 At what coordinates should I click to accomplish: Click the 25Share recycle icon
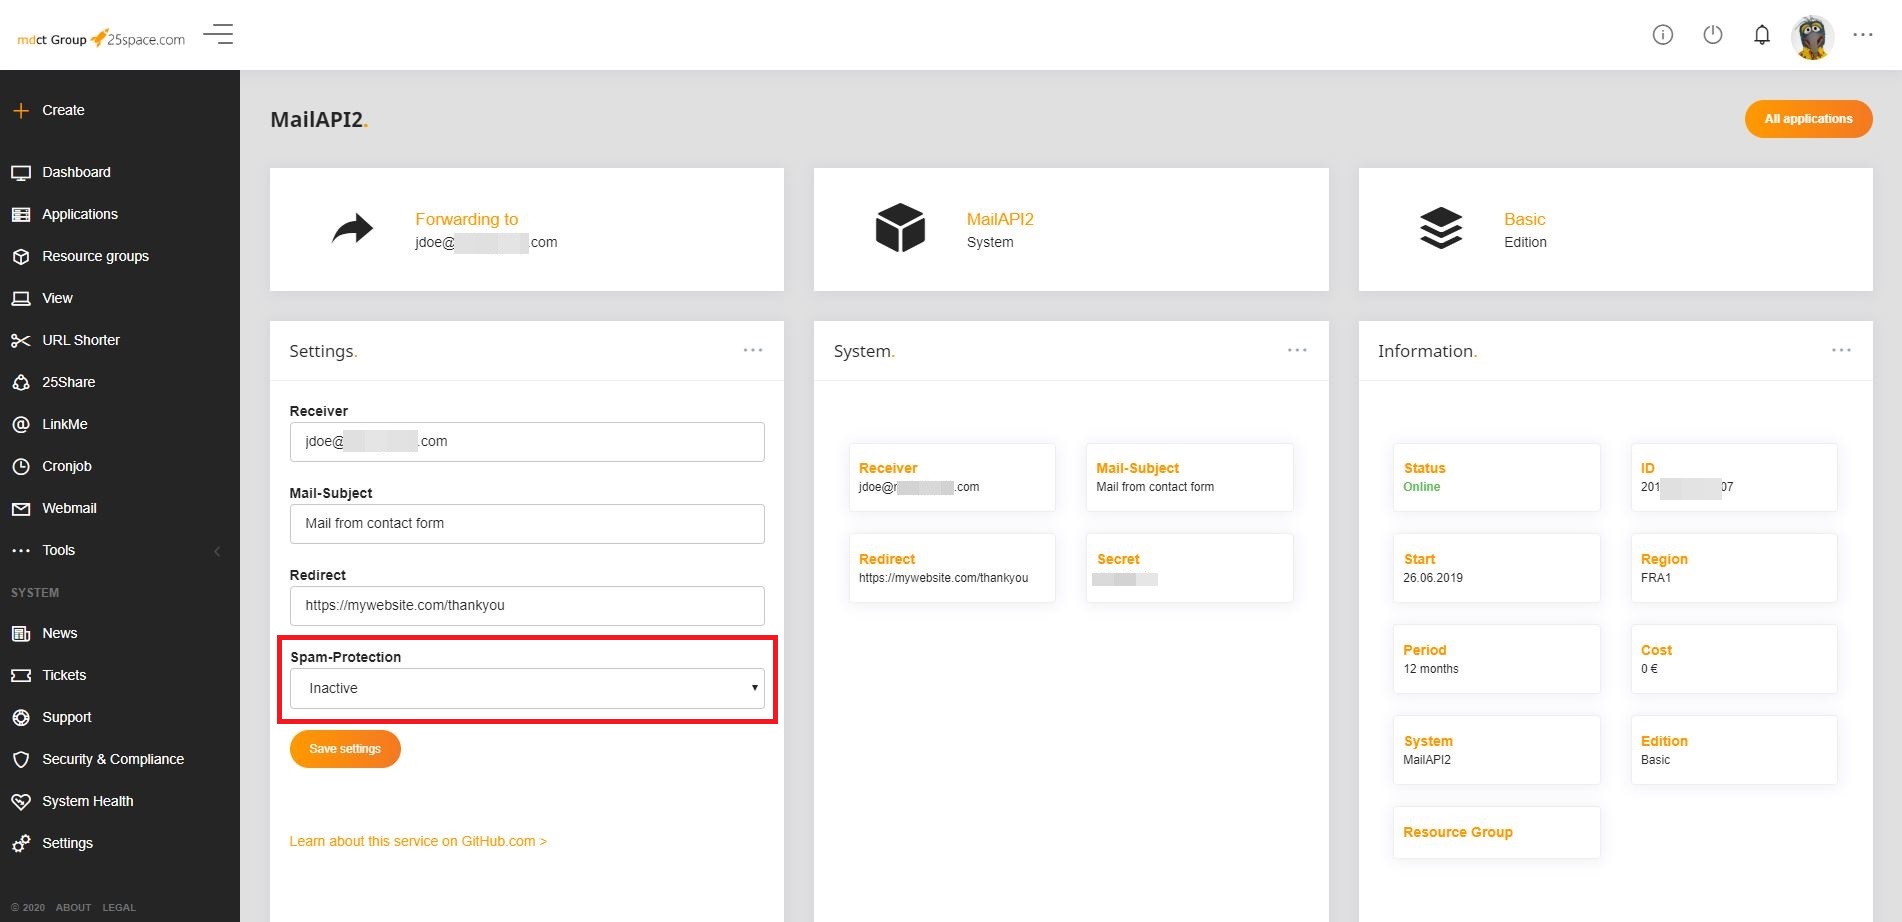point(21,382)
